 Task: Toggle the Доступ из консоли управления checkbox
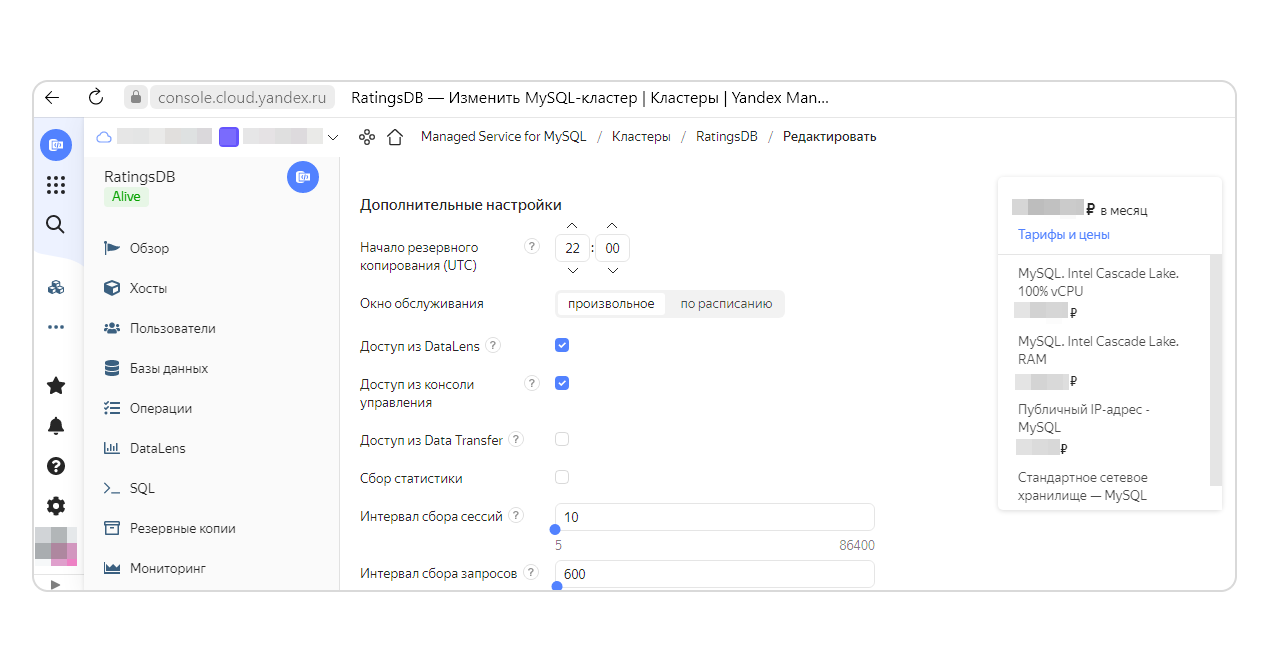coord(562,383)
